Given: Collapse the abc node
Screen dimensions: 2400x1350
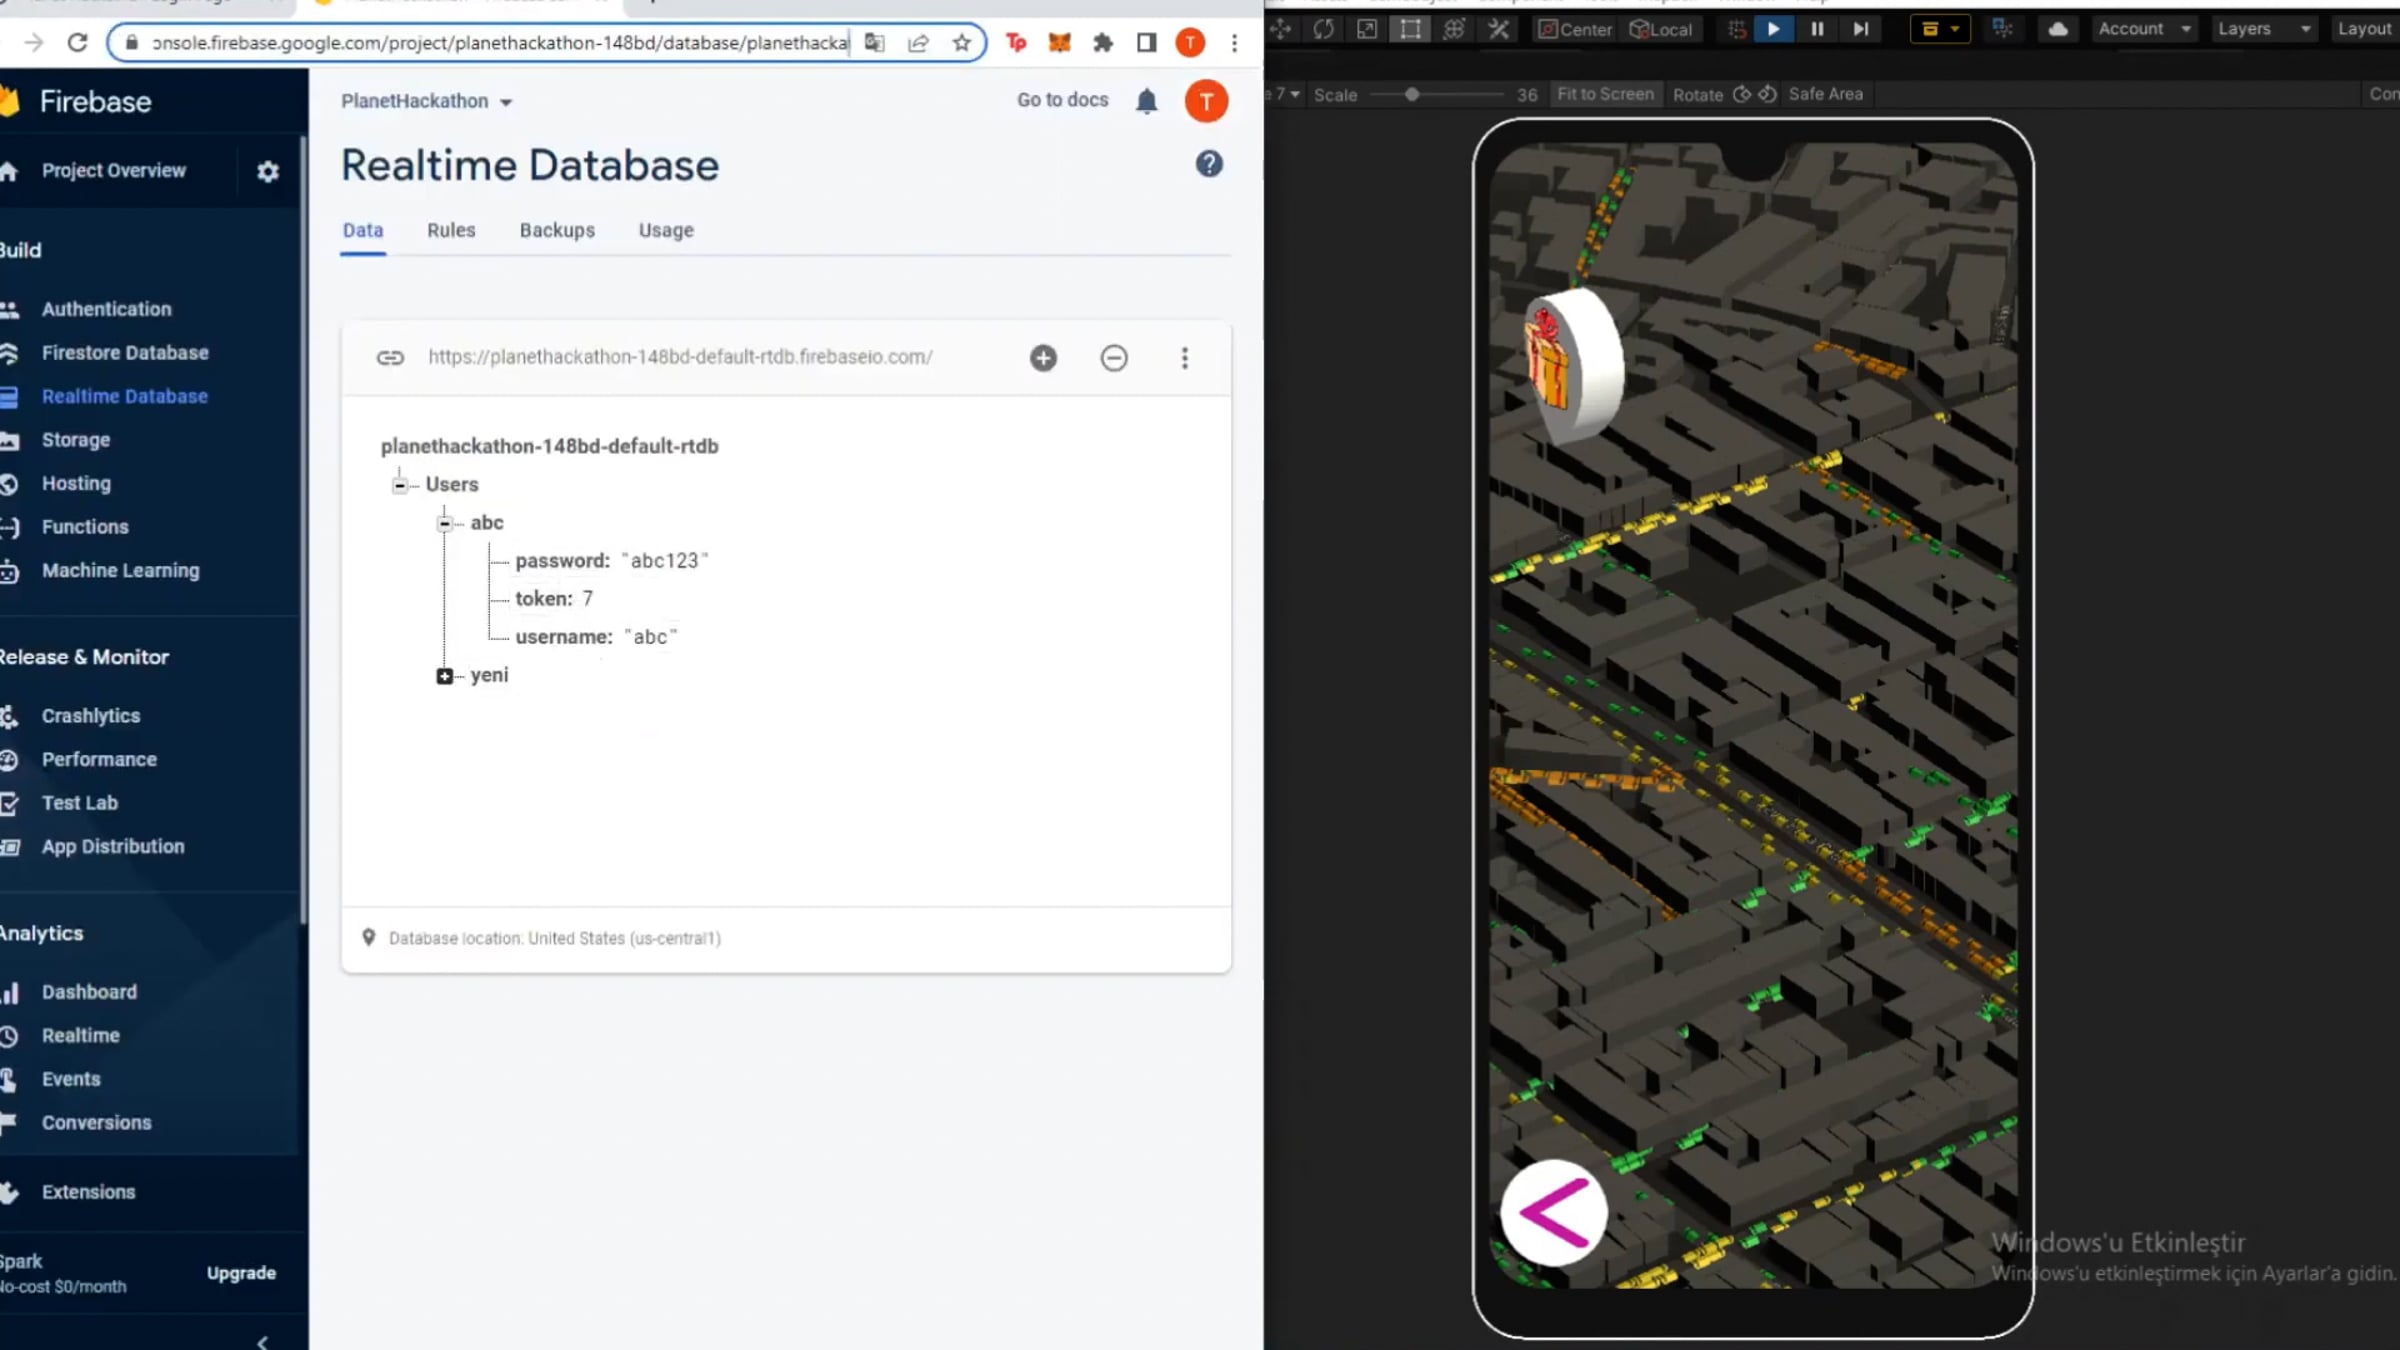Looking at the screenshot, I should [x=445, y=523].
